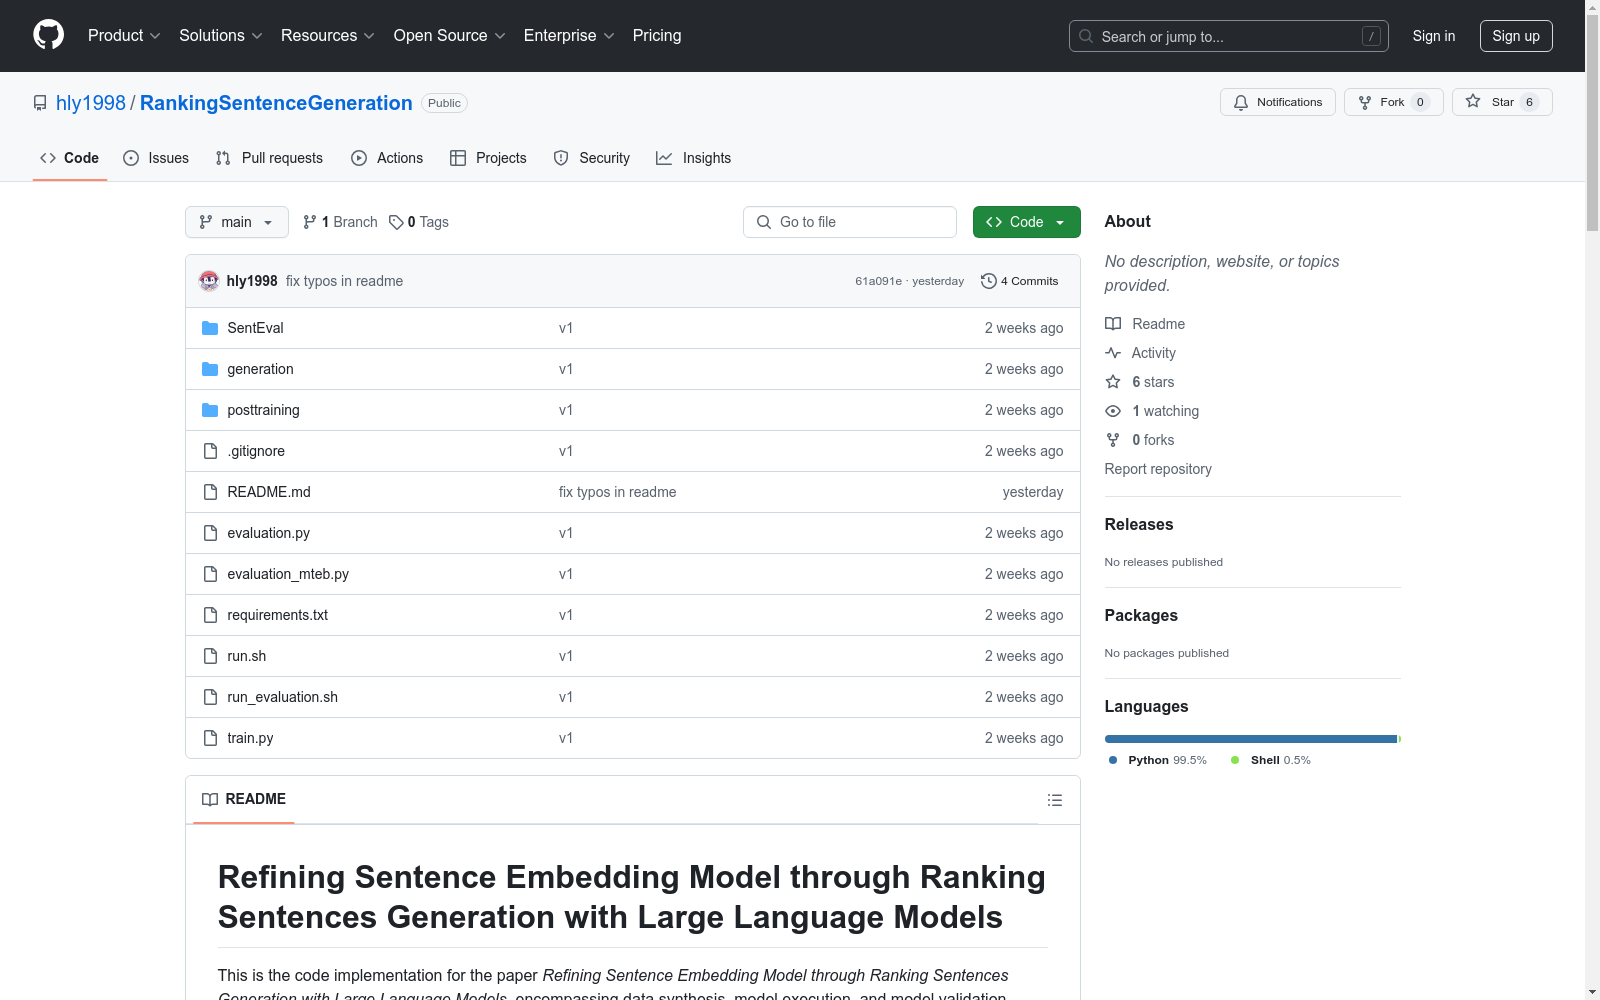Open the RankingSentenceGeneration repository link
The height and width of the screenshot is (1000, 1600).
click(x=276, y=103)
